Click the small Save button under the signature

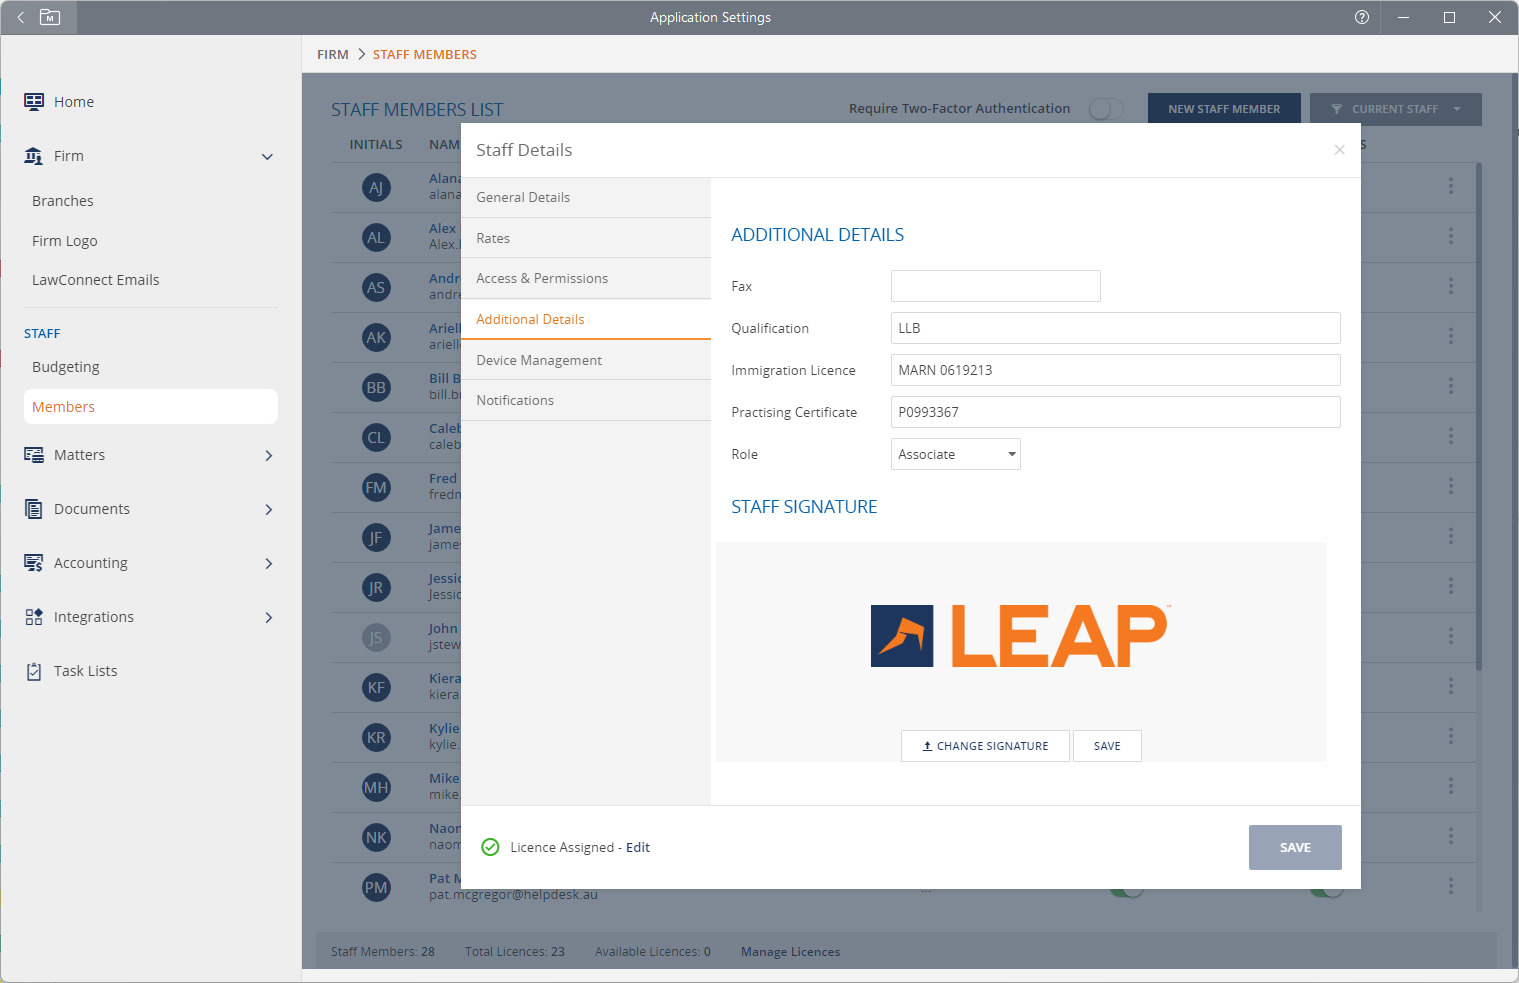click(x=1107, y=746)
